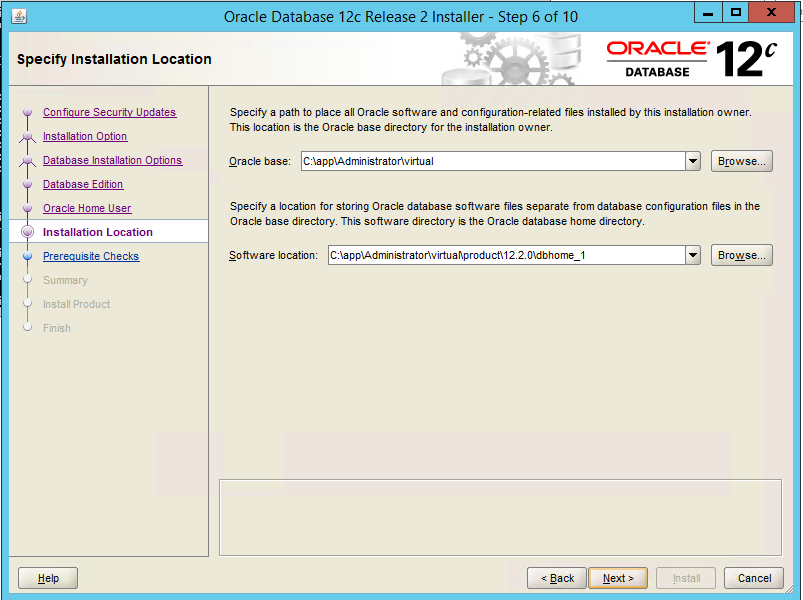Browse for the Software location directory
Screen dimensions: 803x600
[x=742, y=256]
